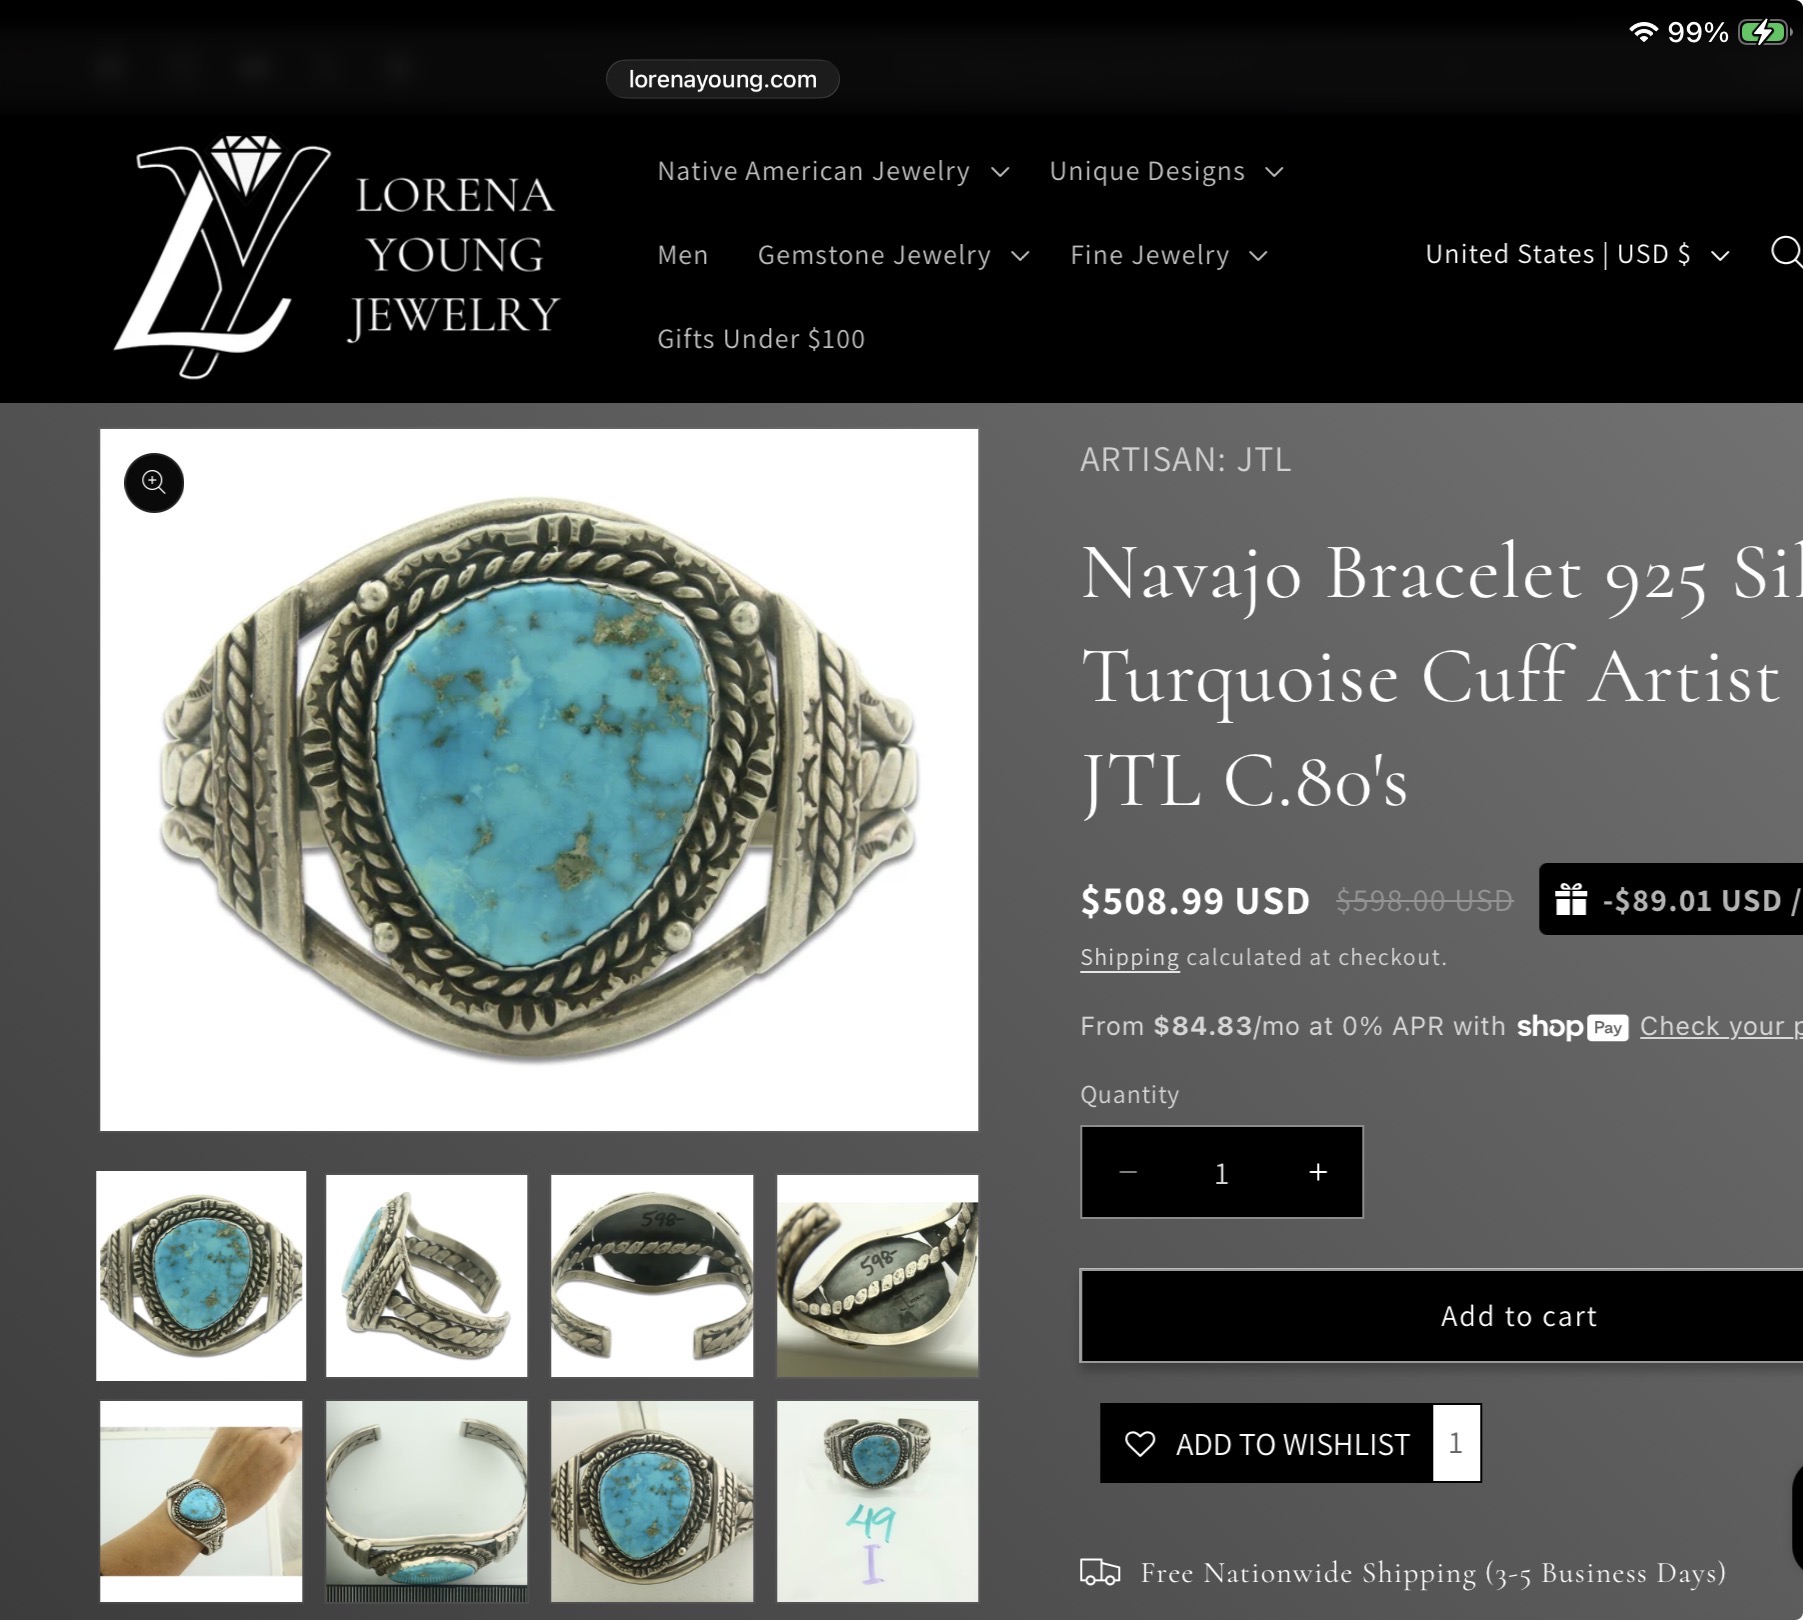Open the Shipping policy link

click(1130, 957)
